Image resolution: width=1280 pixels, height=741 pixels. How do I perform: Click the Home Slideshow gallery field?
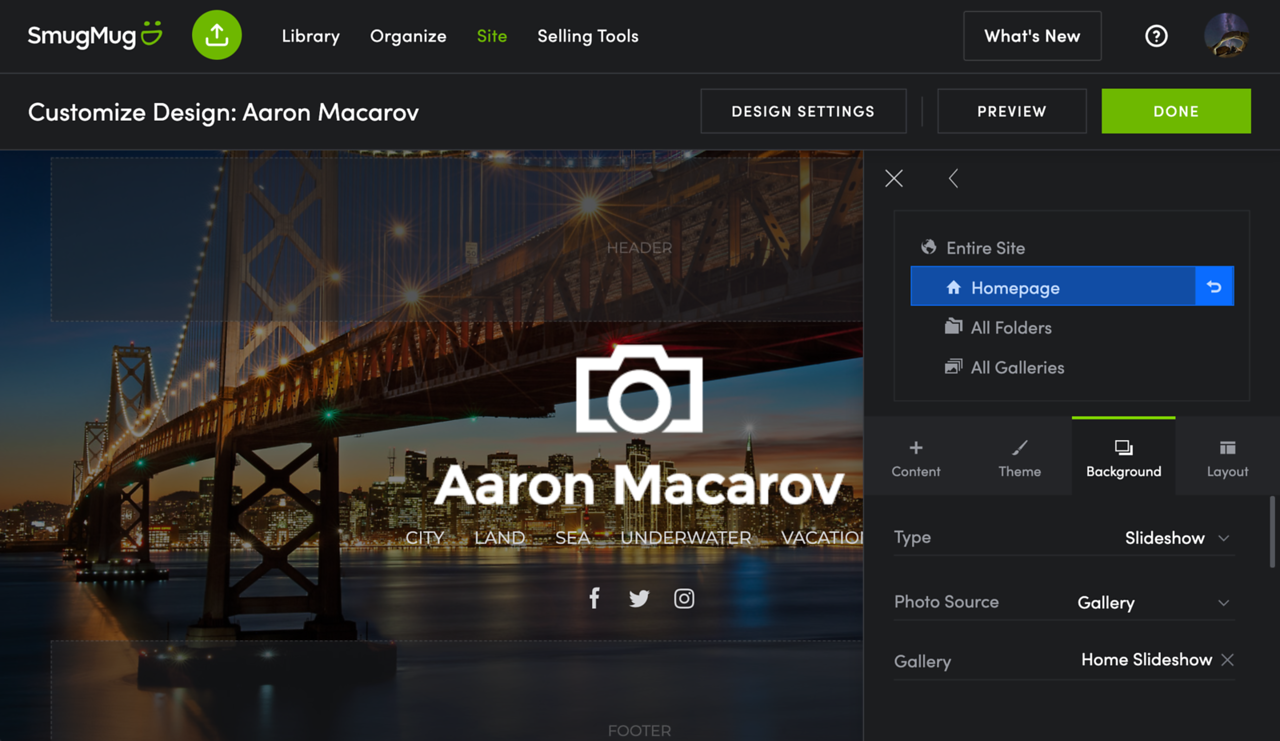click(x=1146, y=660)
